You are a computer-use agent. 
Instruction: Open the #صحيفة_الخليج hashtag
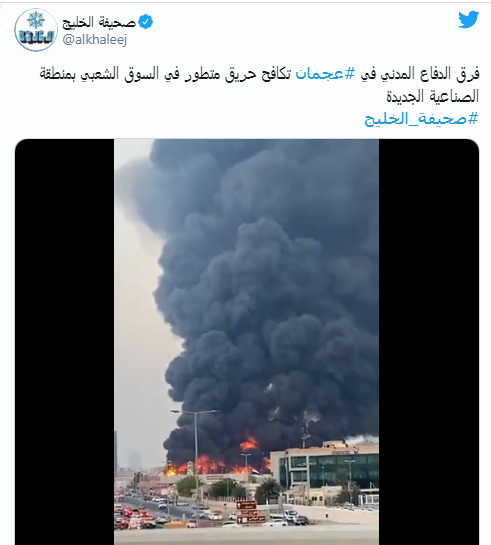[422, 119]
